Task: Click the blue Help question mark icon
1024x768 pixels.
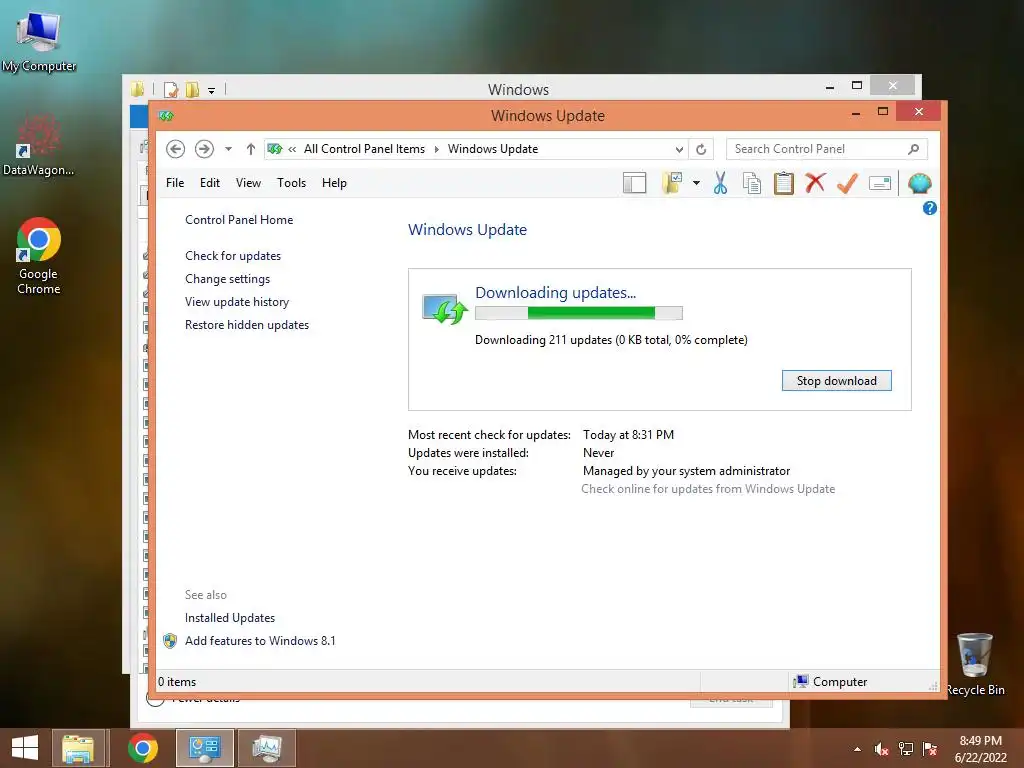Action: (x=929, y=208)
